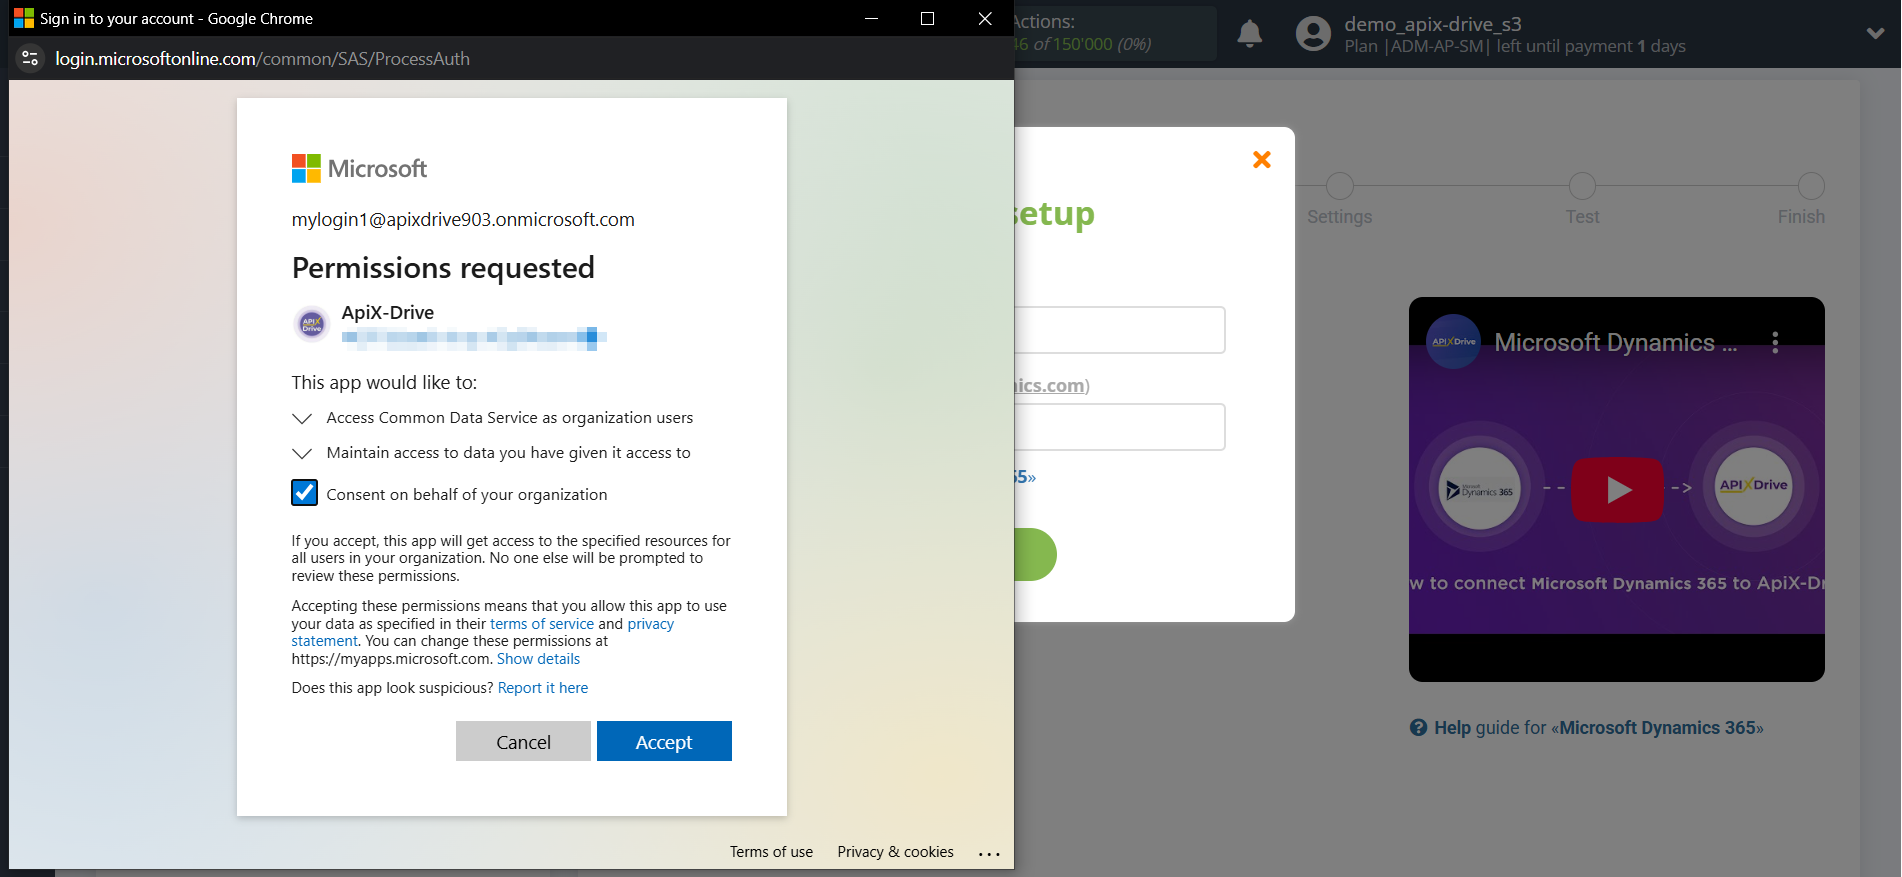Select the Test step
The image size is (1902, 877).
1582,187
